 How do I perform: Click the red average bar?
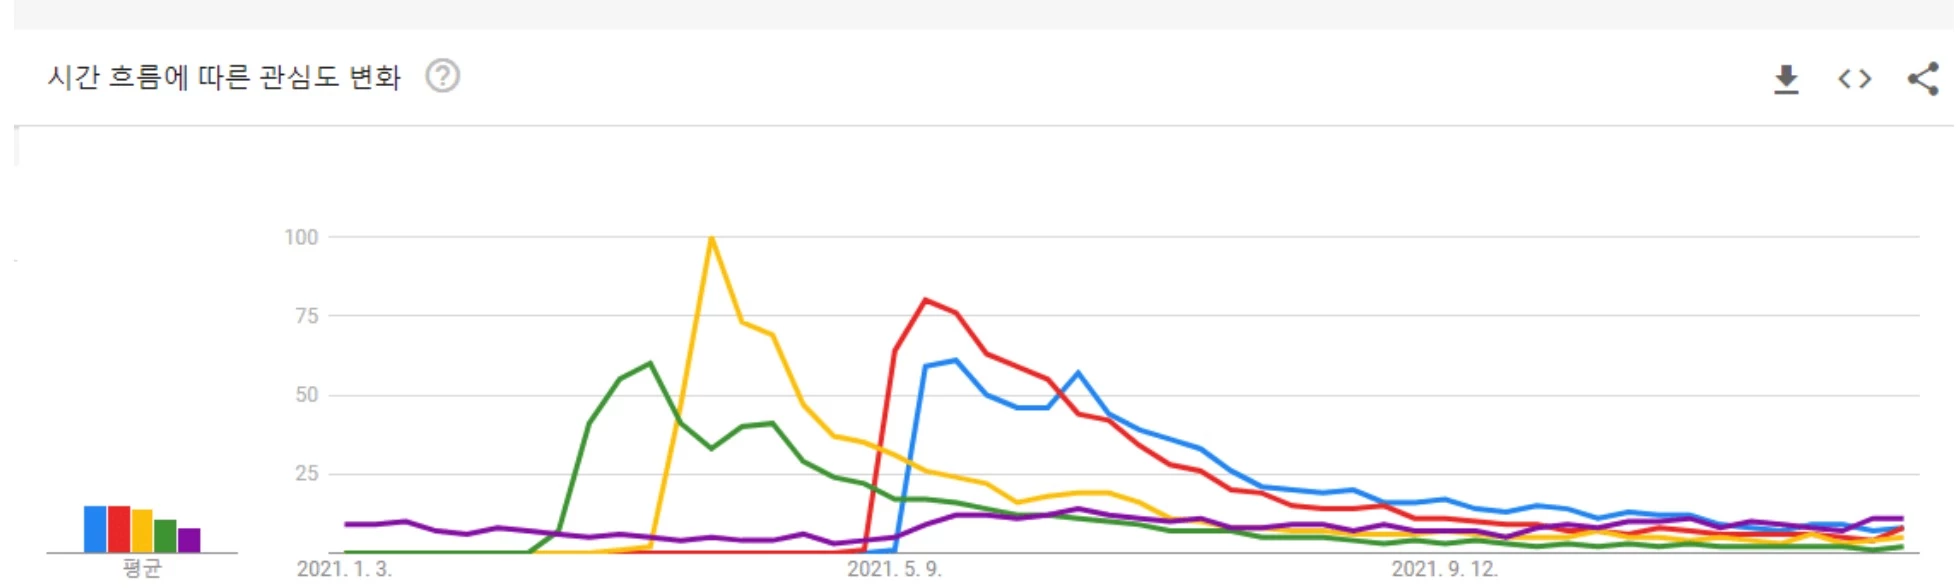pyautogui.click(x=119, y=529)
